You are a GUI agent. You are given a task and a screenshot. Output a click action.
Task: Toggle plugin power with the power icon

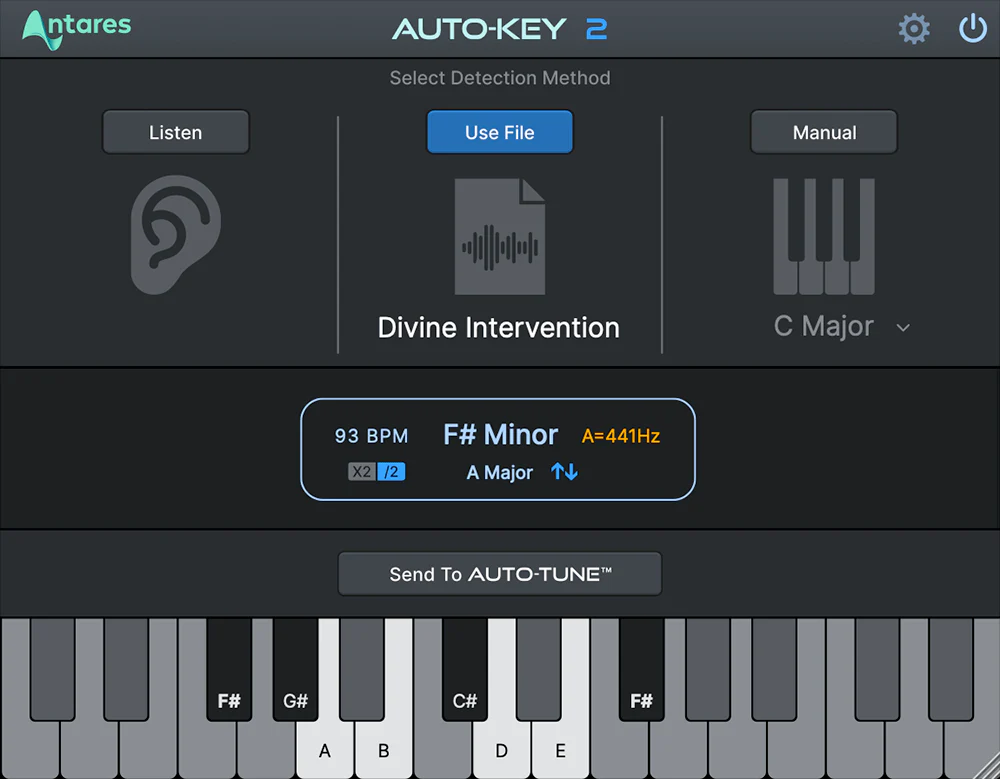(972, 28)
